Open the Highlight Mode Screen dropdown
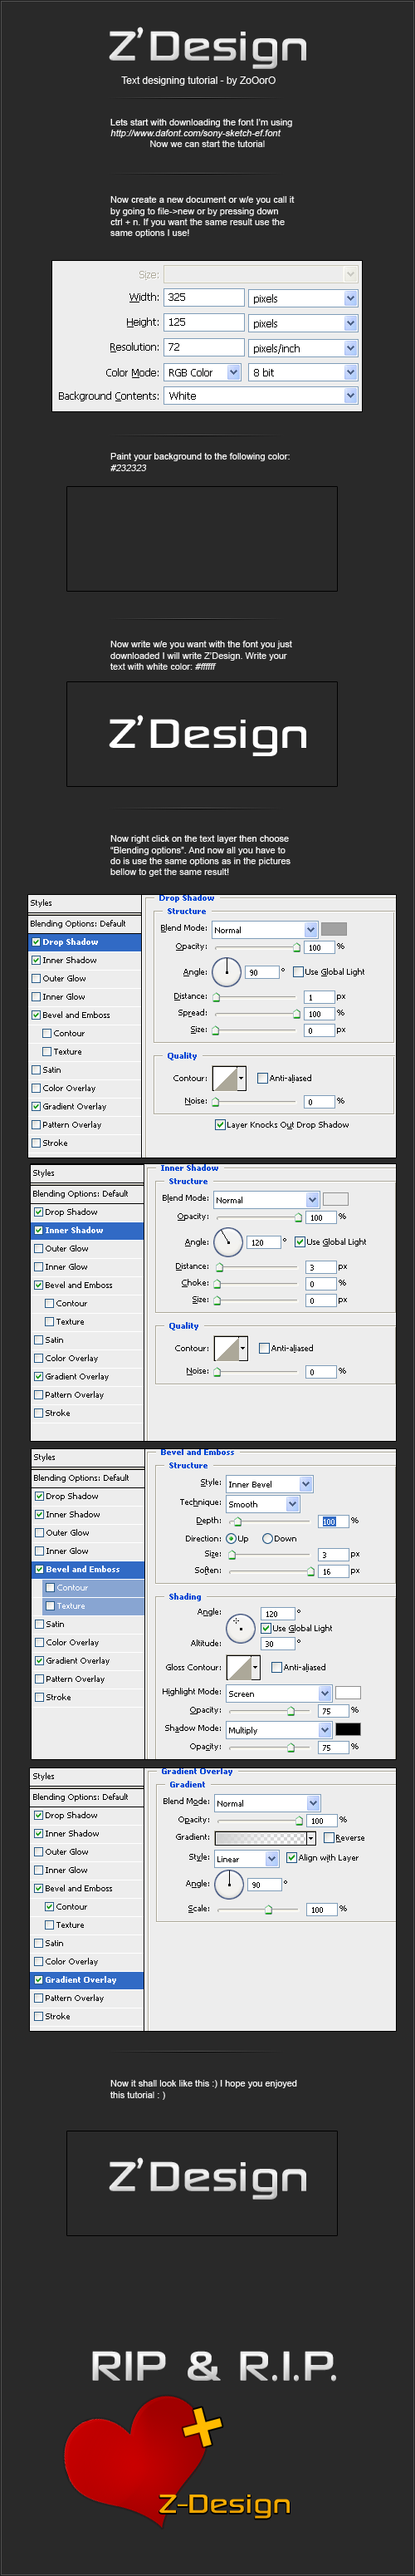 click(x=278, y=1693)
